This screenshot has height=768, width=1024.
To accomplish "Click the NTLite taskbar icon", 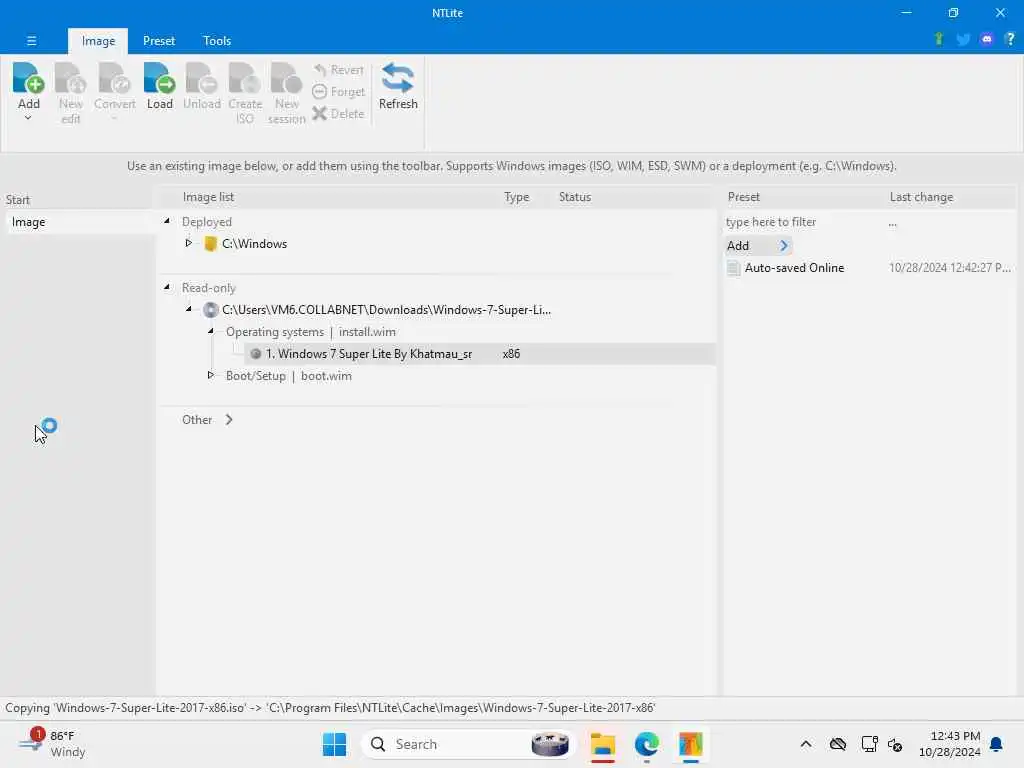I will pyautogui.click(x=690, y=744).
